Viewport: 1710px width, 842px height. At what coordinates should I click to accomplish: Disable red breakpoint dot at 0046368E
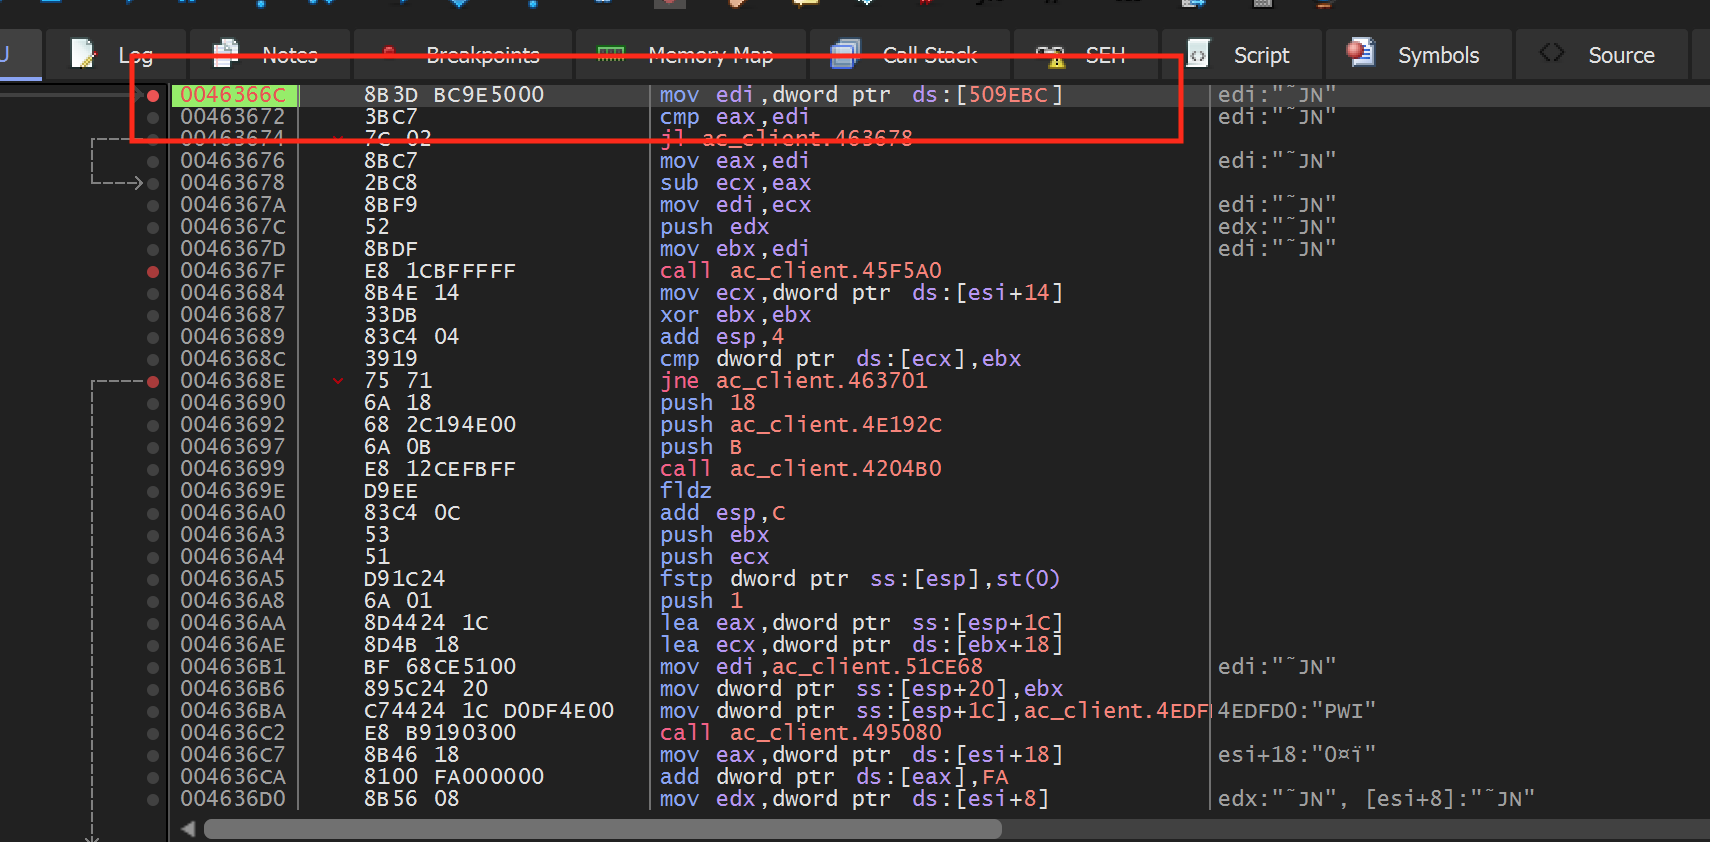(x=153, y=381)
